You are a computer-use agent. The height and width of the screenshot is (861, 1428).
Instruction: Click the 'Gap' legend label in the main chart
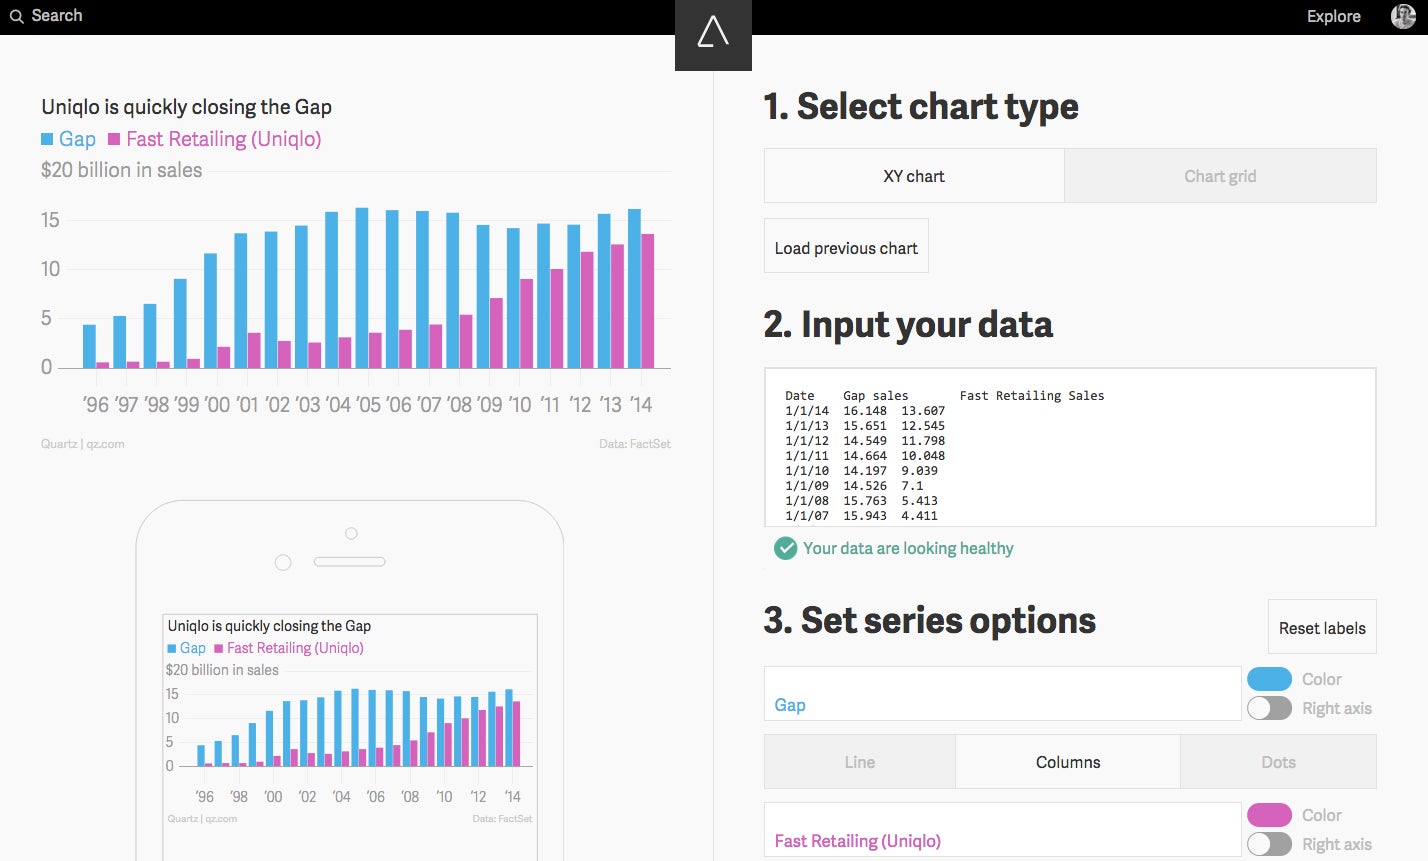pos(77,139)
